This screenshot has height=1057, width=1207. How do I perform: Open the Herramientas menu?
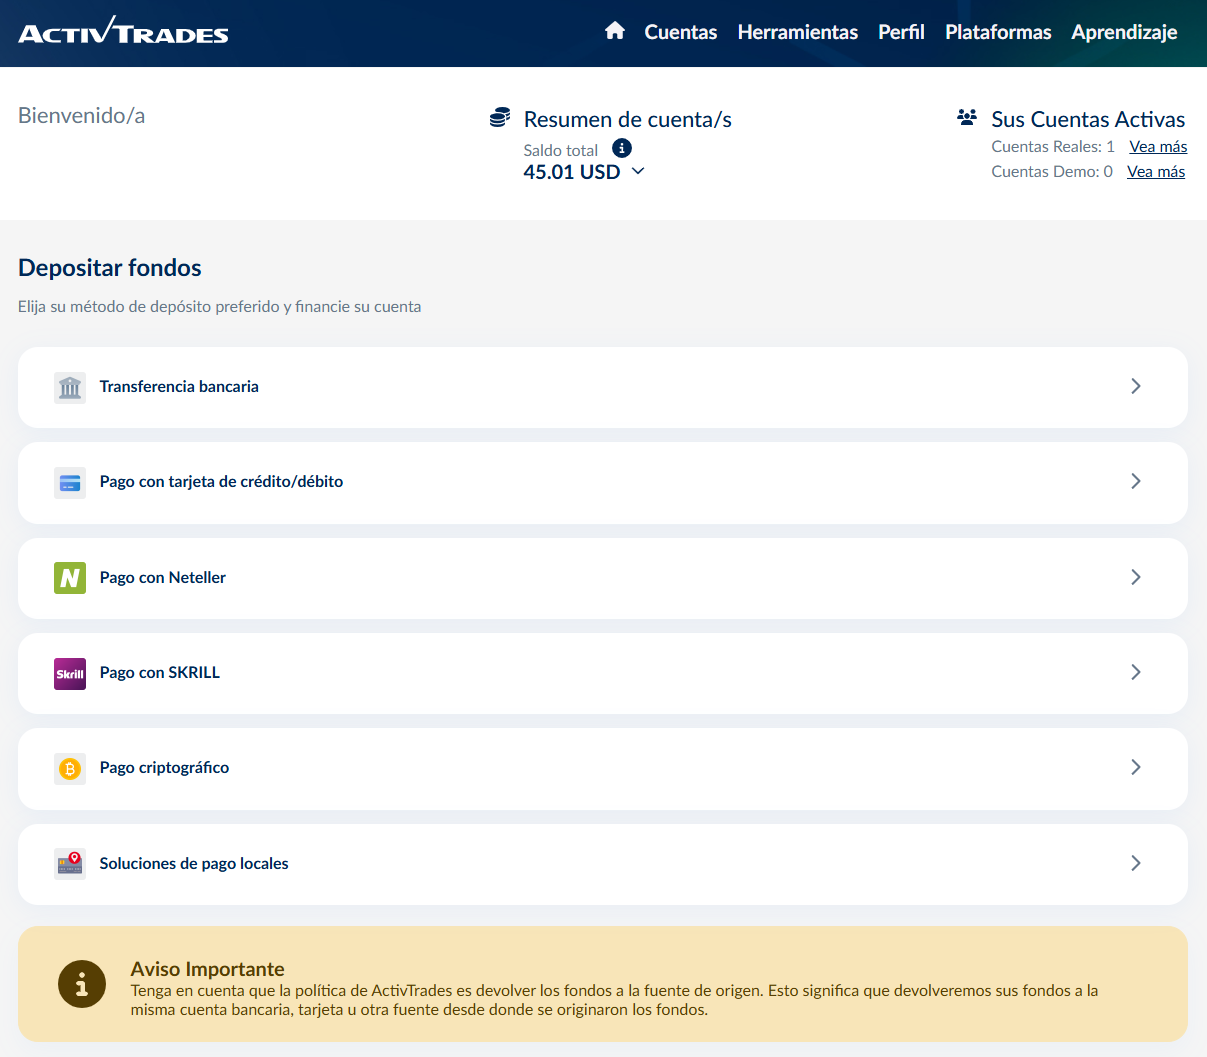pos(797,32)
